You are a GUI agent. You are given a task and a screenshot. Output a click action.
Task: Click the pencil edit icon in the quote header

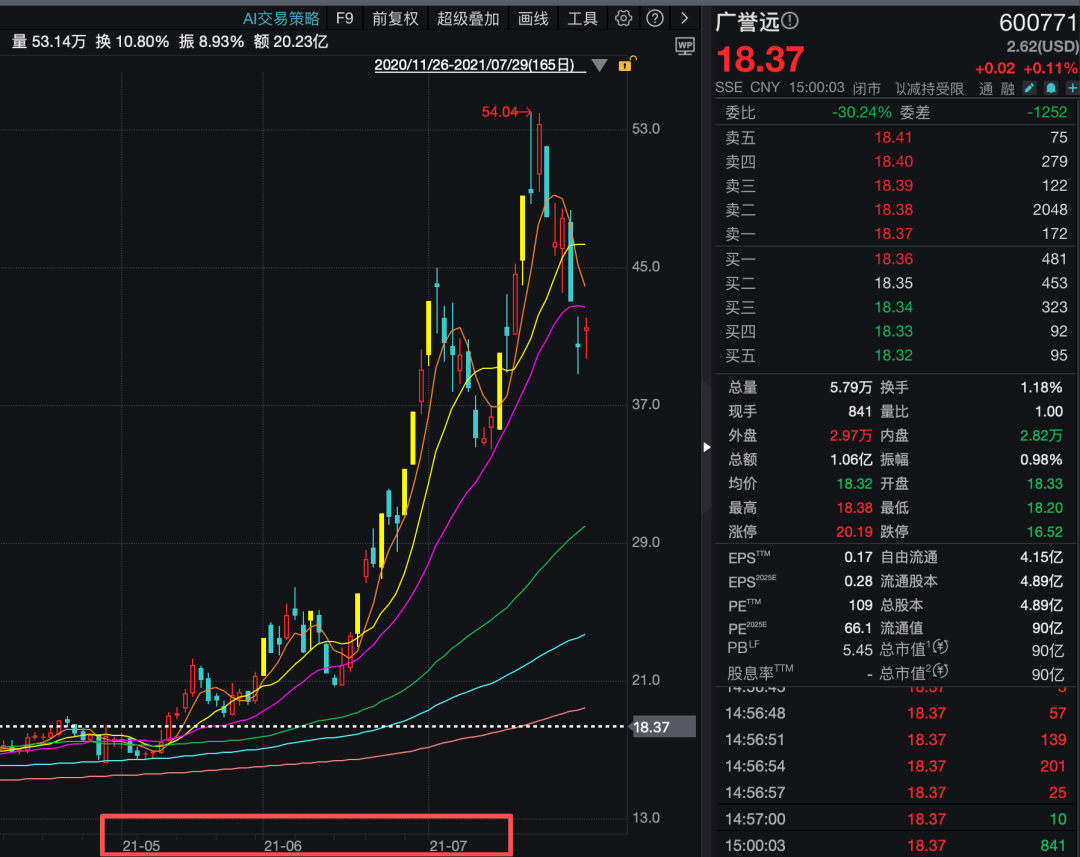pos(1029,87)
